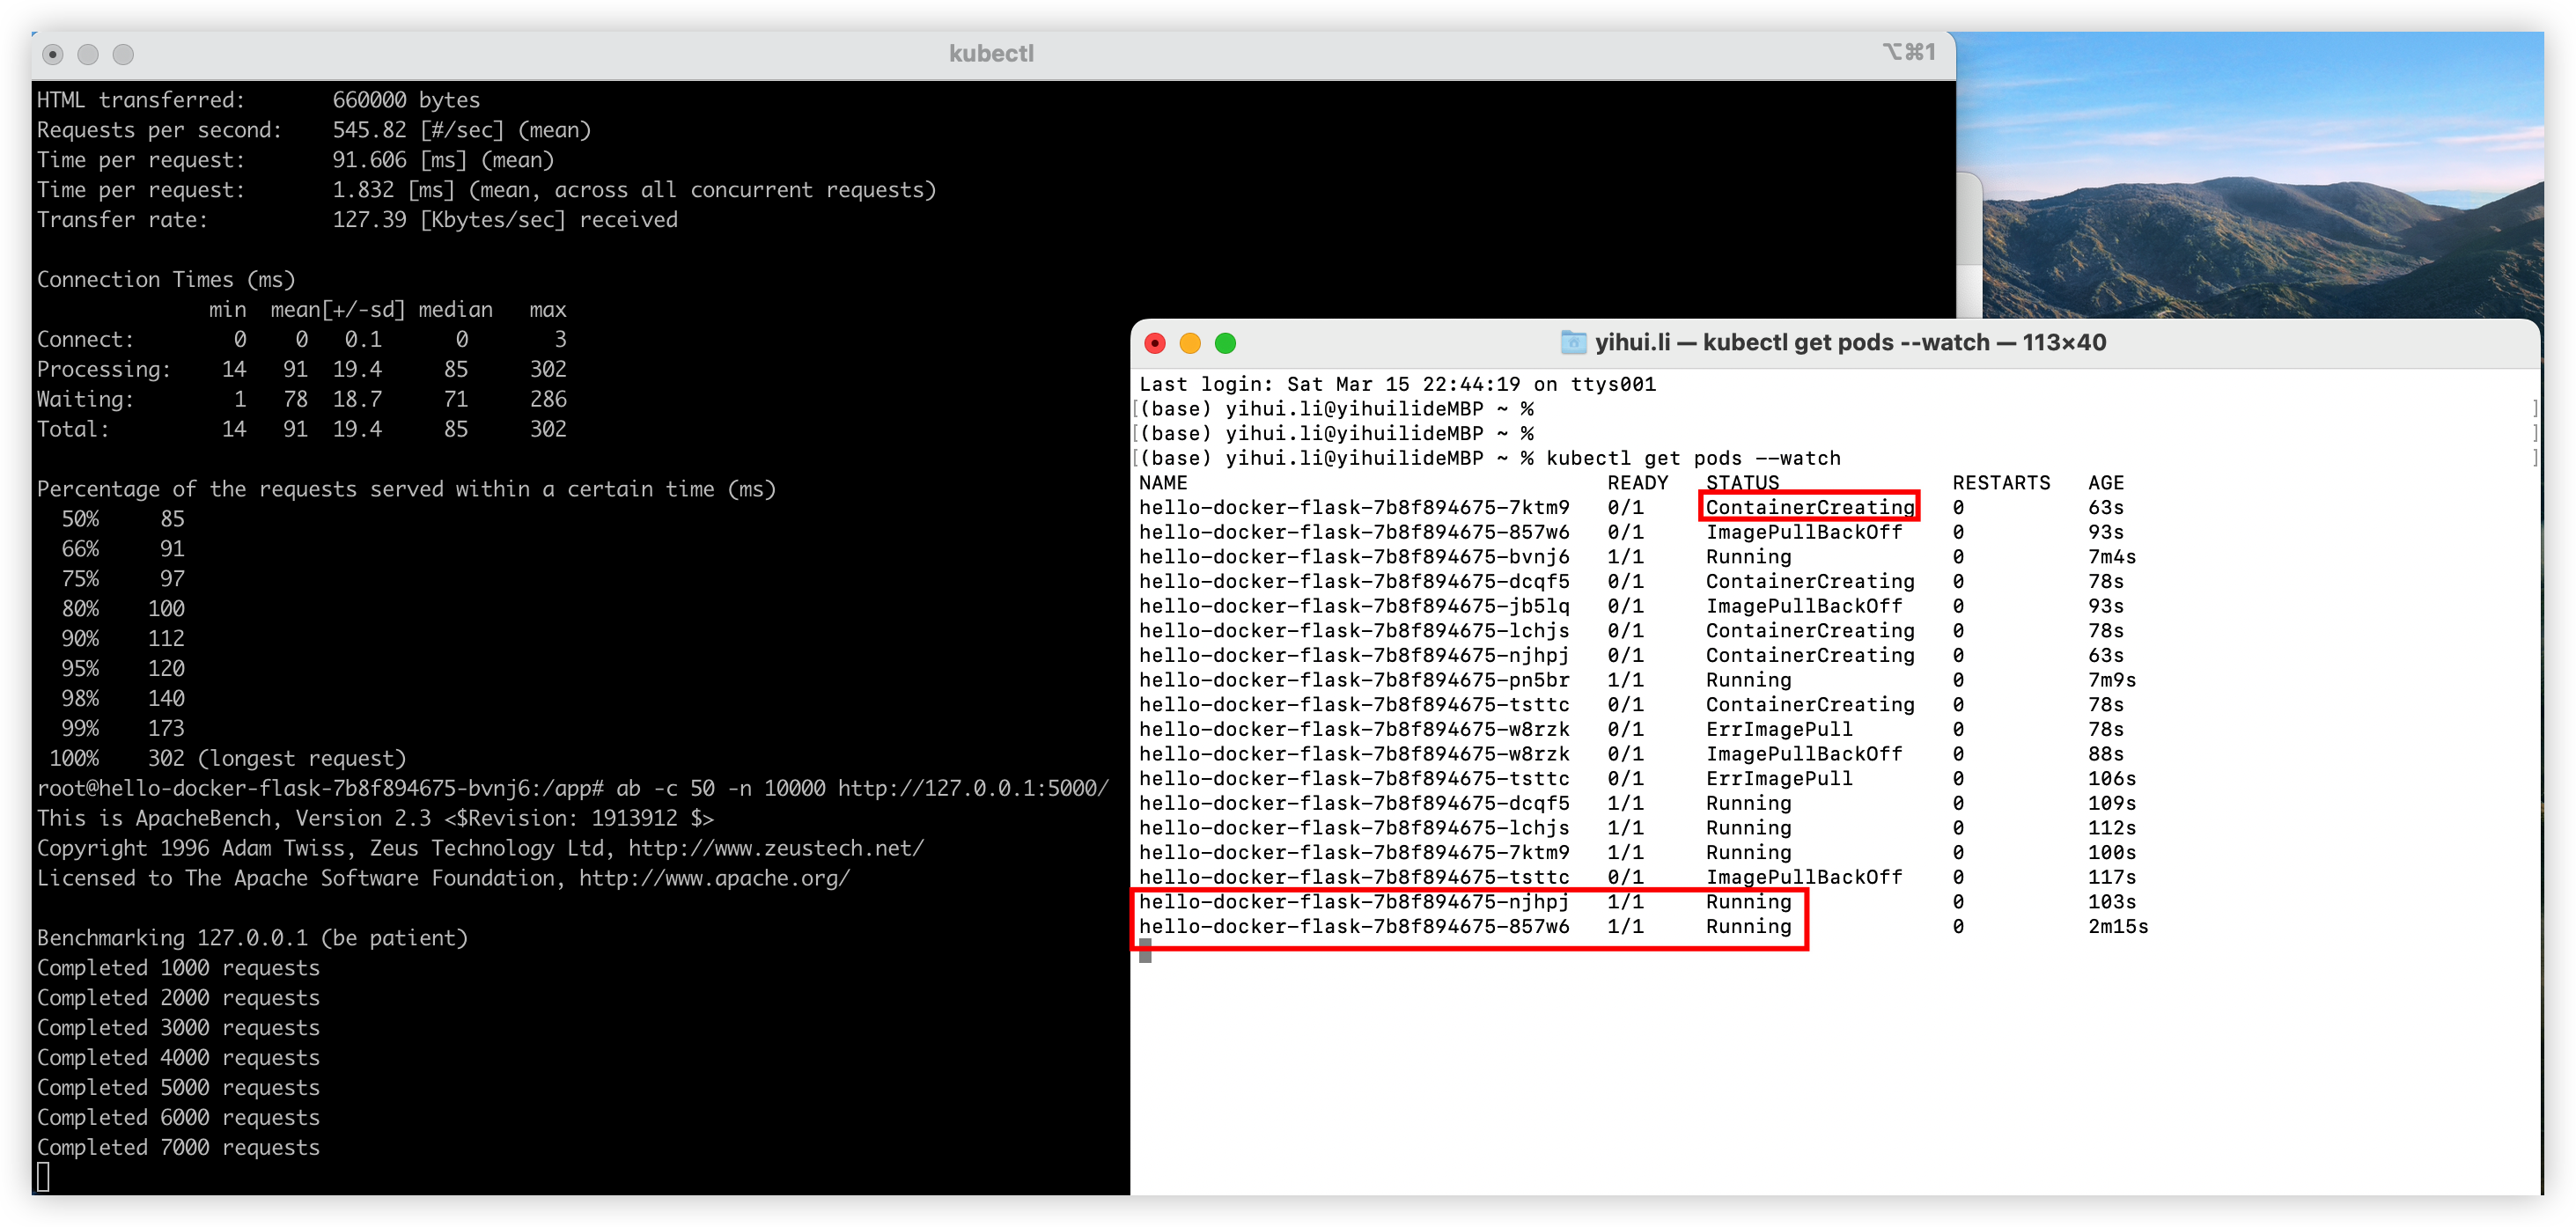Click the folder proxy icon in the title bar

coord(1573,343)
